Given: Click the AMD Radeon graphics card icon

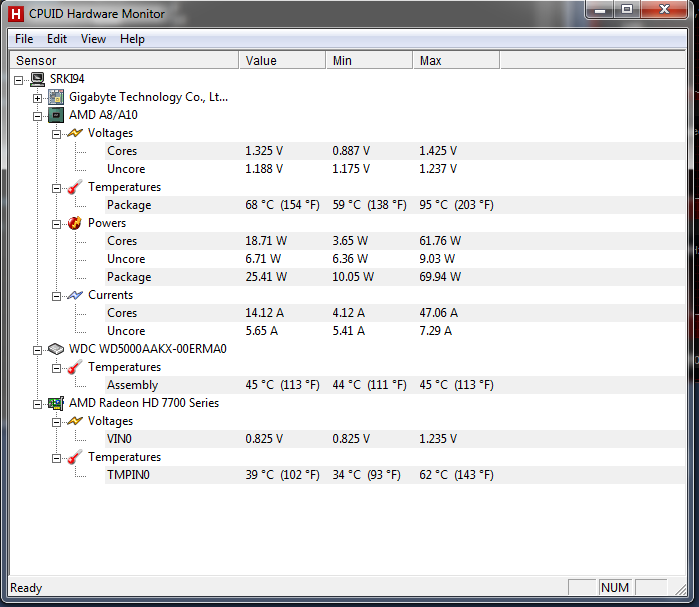Looking at the screenshot, I should [56, 403].
